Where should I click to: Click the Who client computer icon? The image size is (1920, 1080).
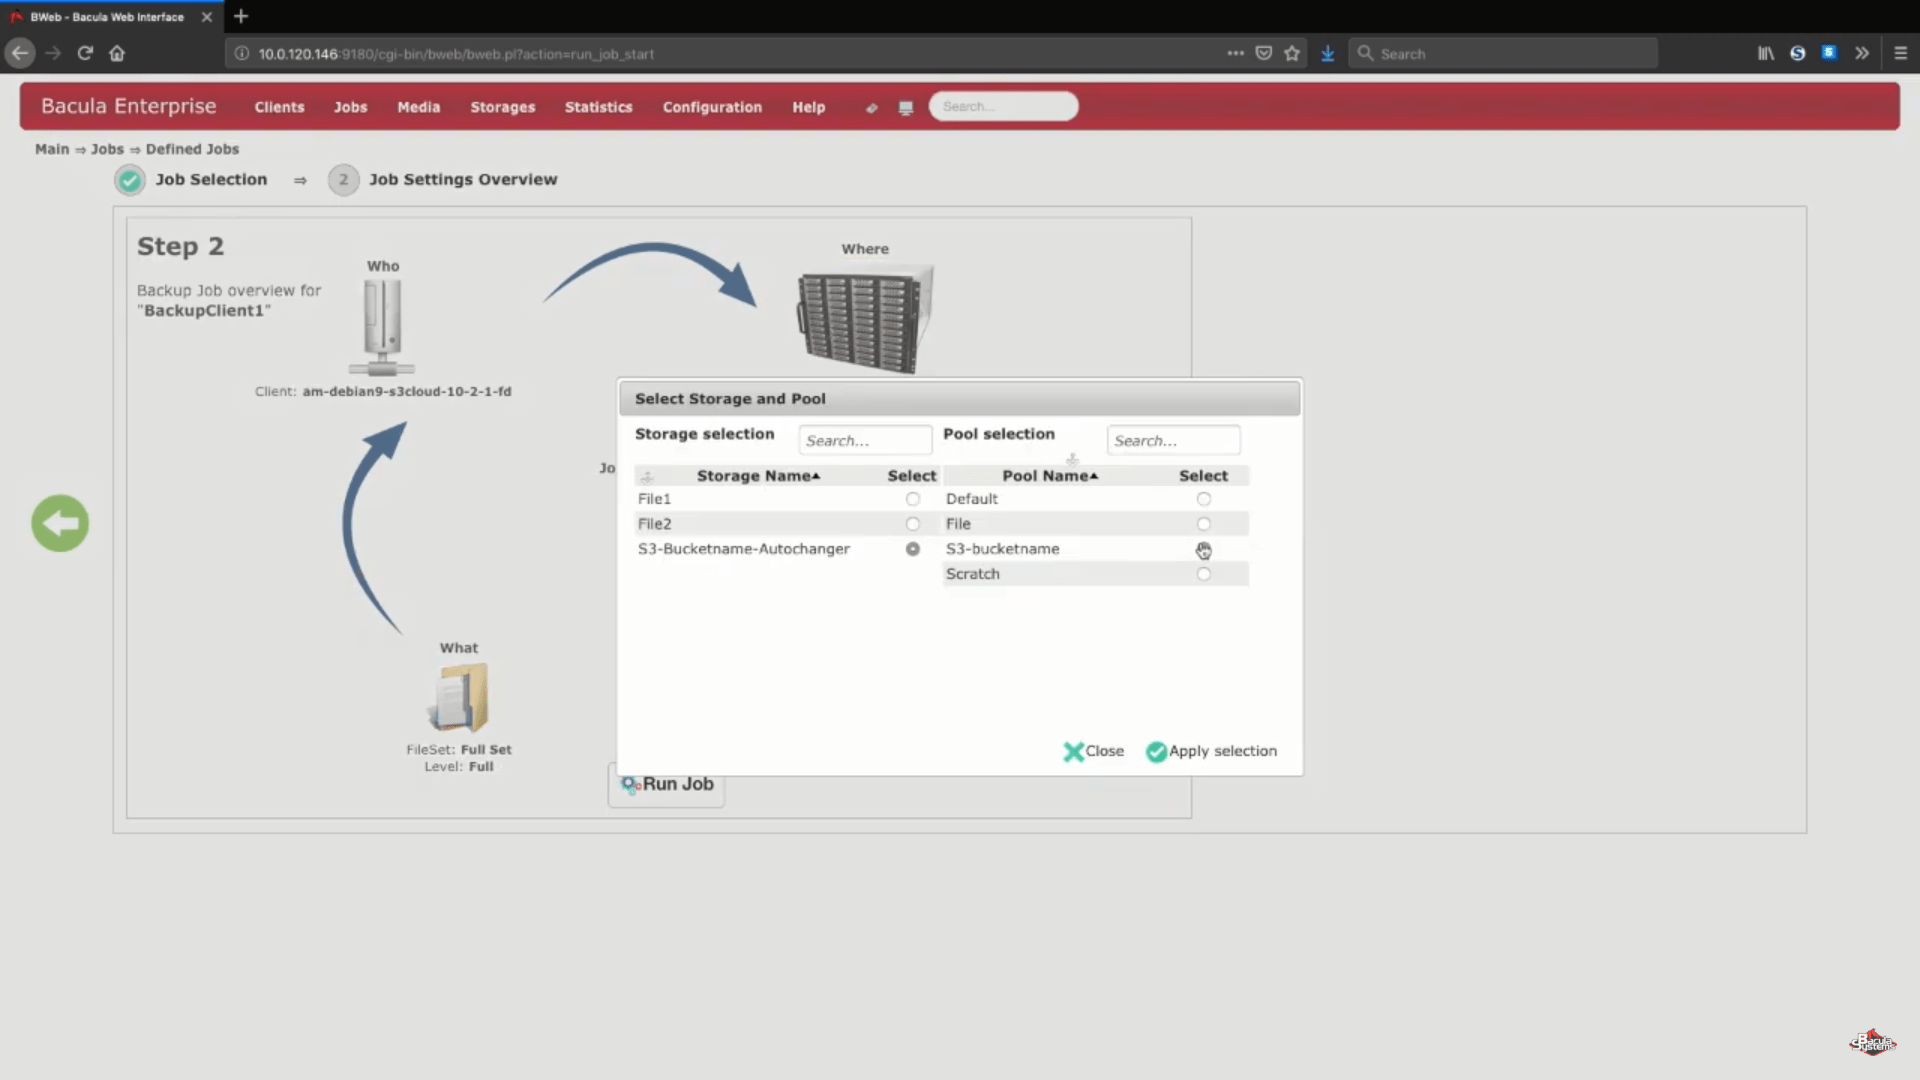pyautogui.click(x=382, y=327)
